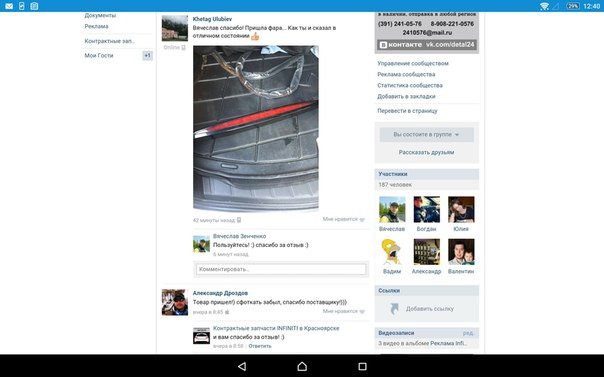Tap the Wi-Fi status icon
Screen dimensions: 604x377
pyautogui.click(x=544, y=6)
